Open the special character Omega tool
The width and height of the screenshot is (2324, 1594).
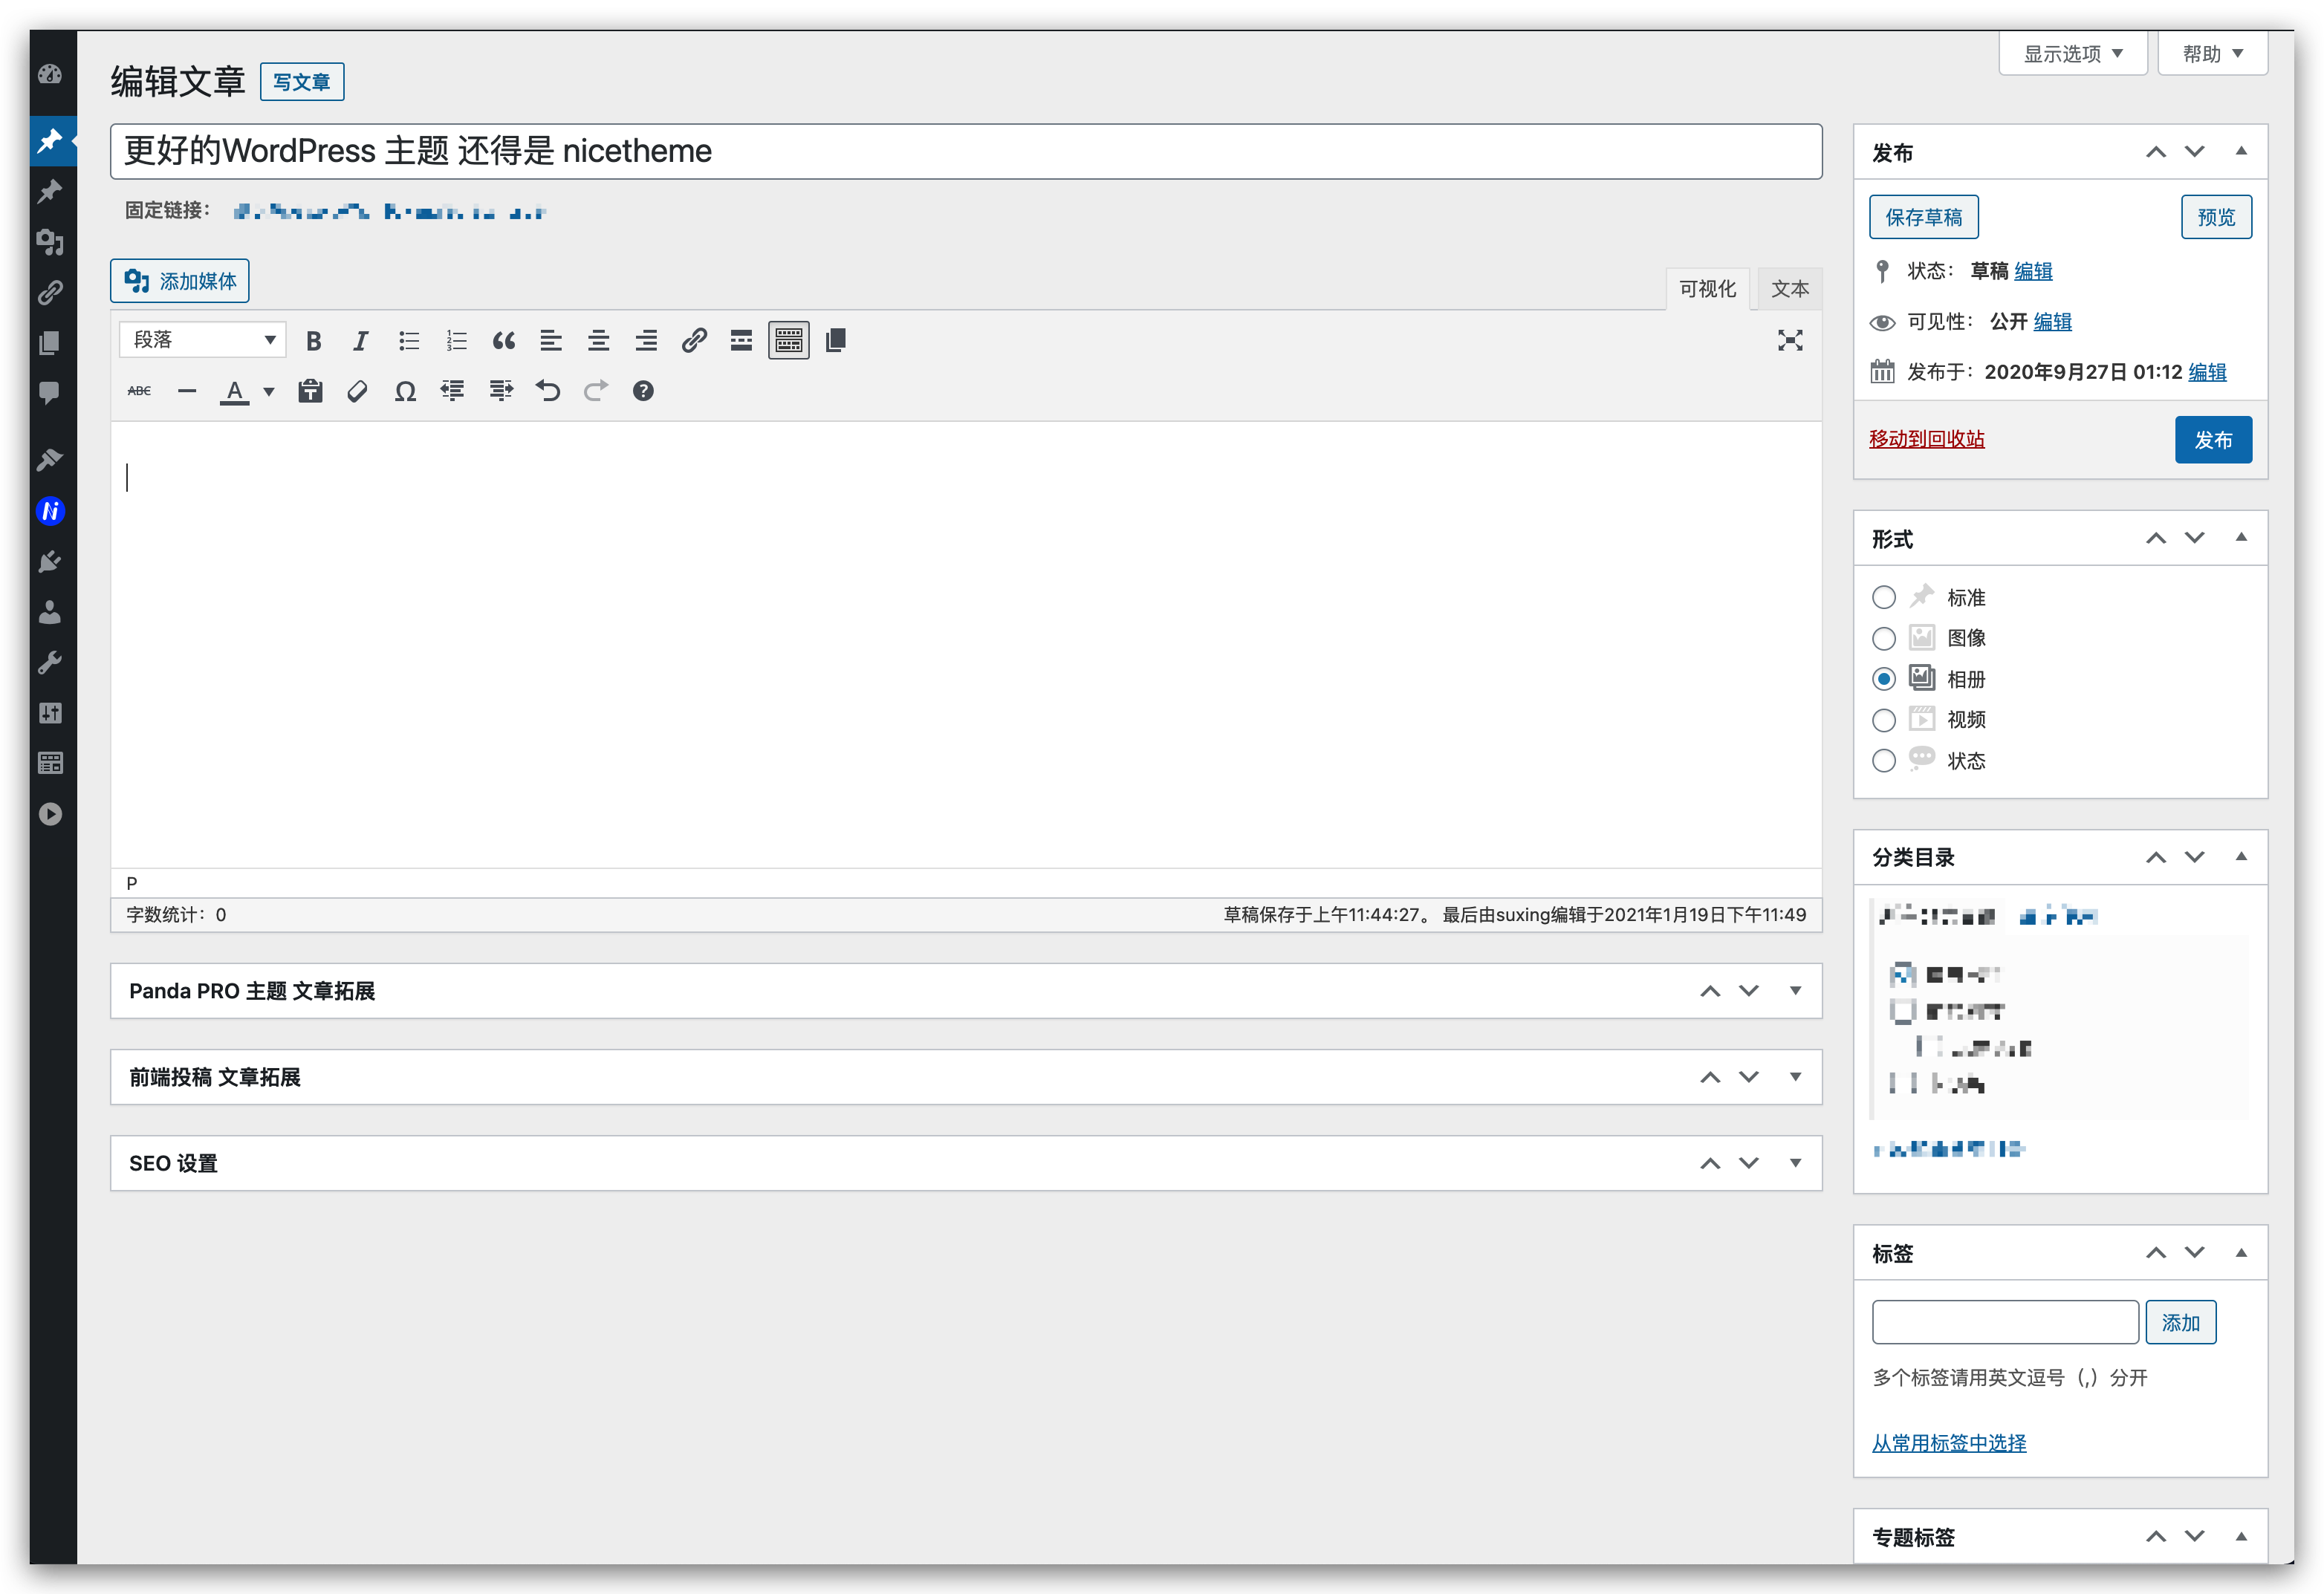[405, 391]
